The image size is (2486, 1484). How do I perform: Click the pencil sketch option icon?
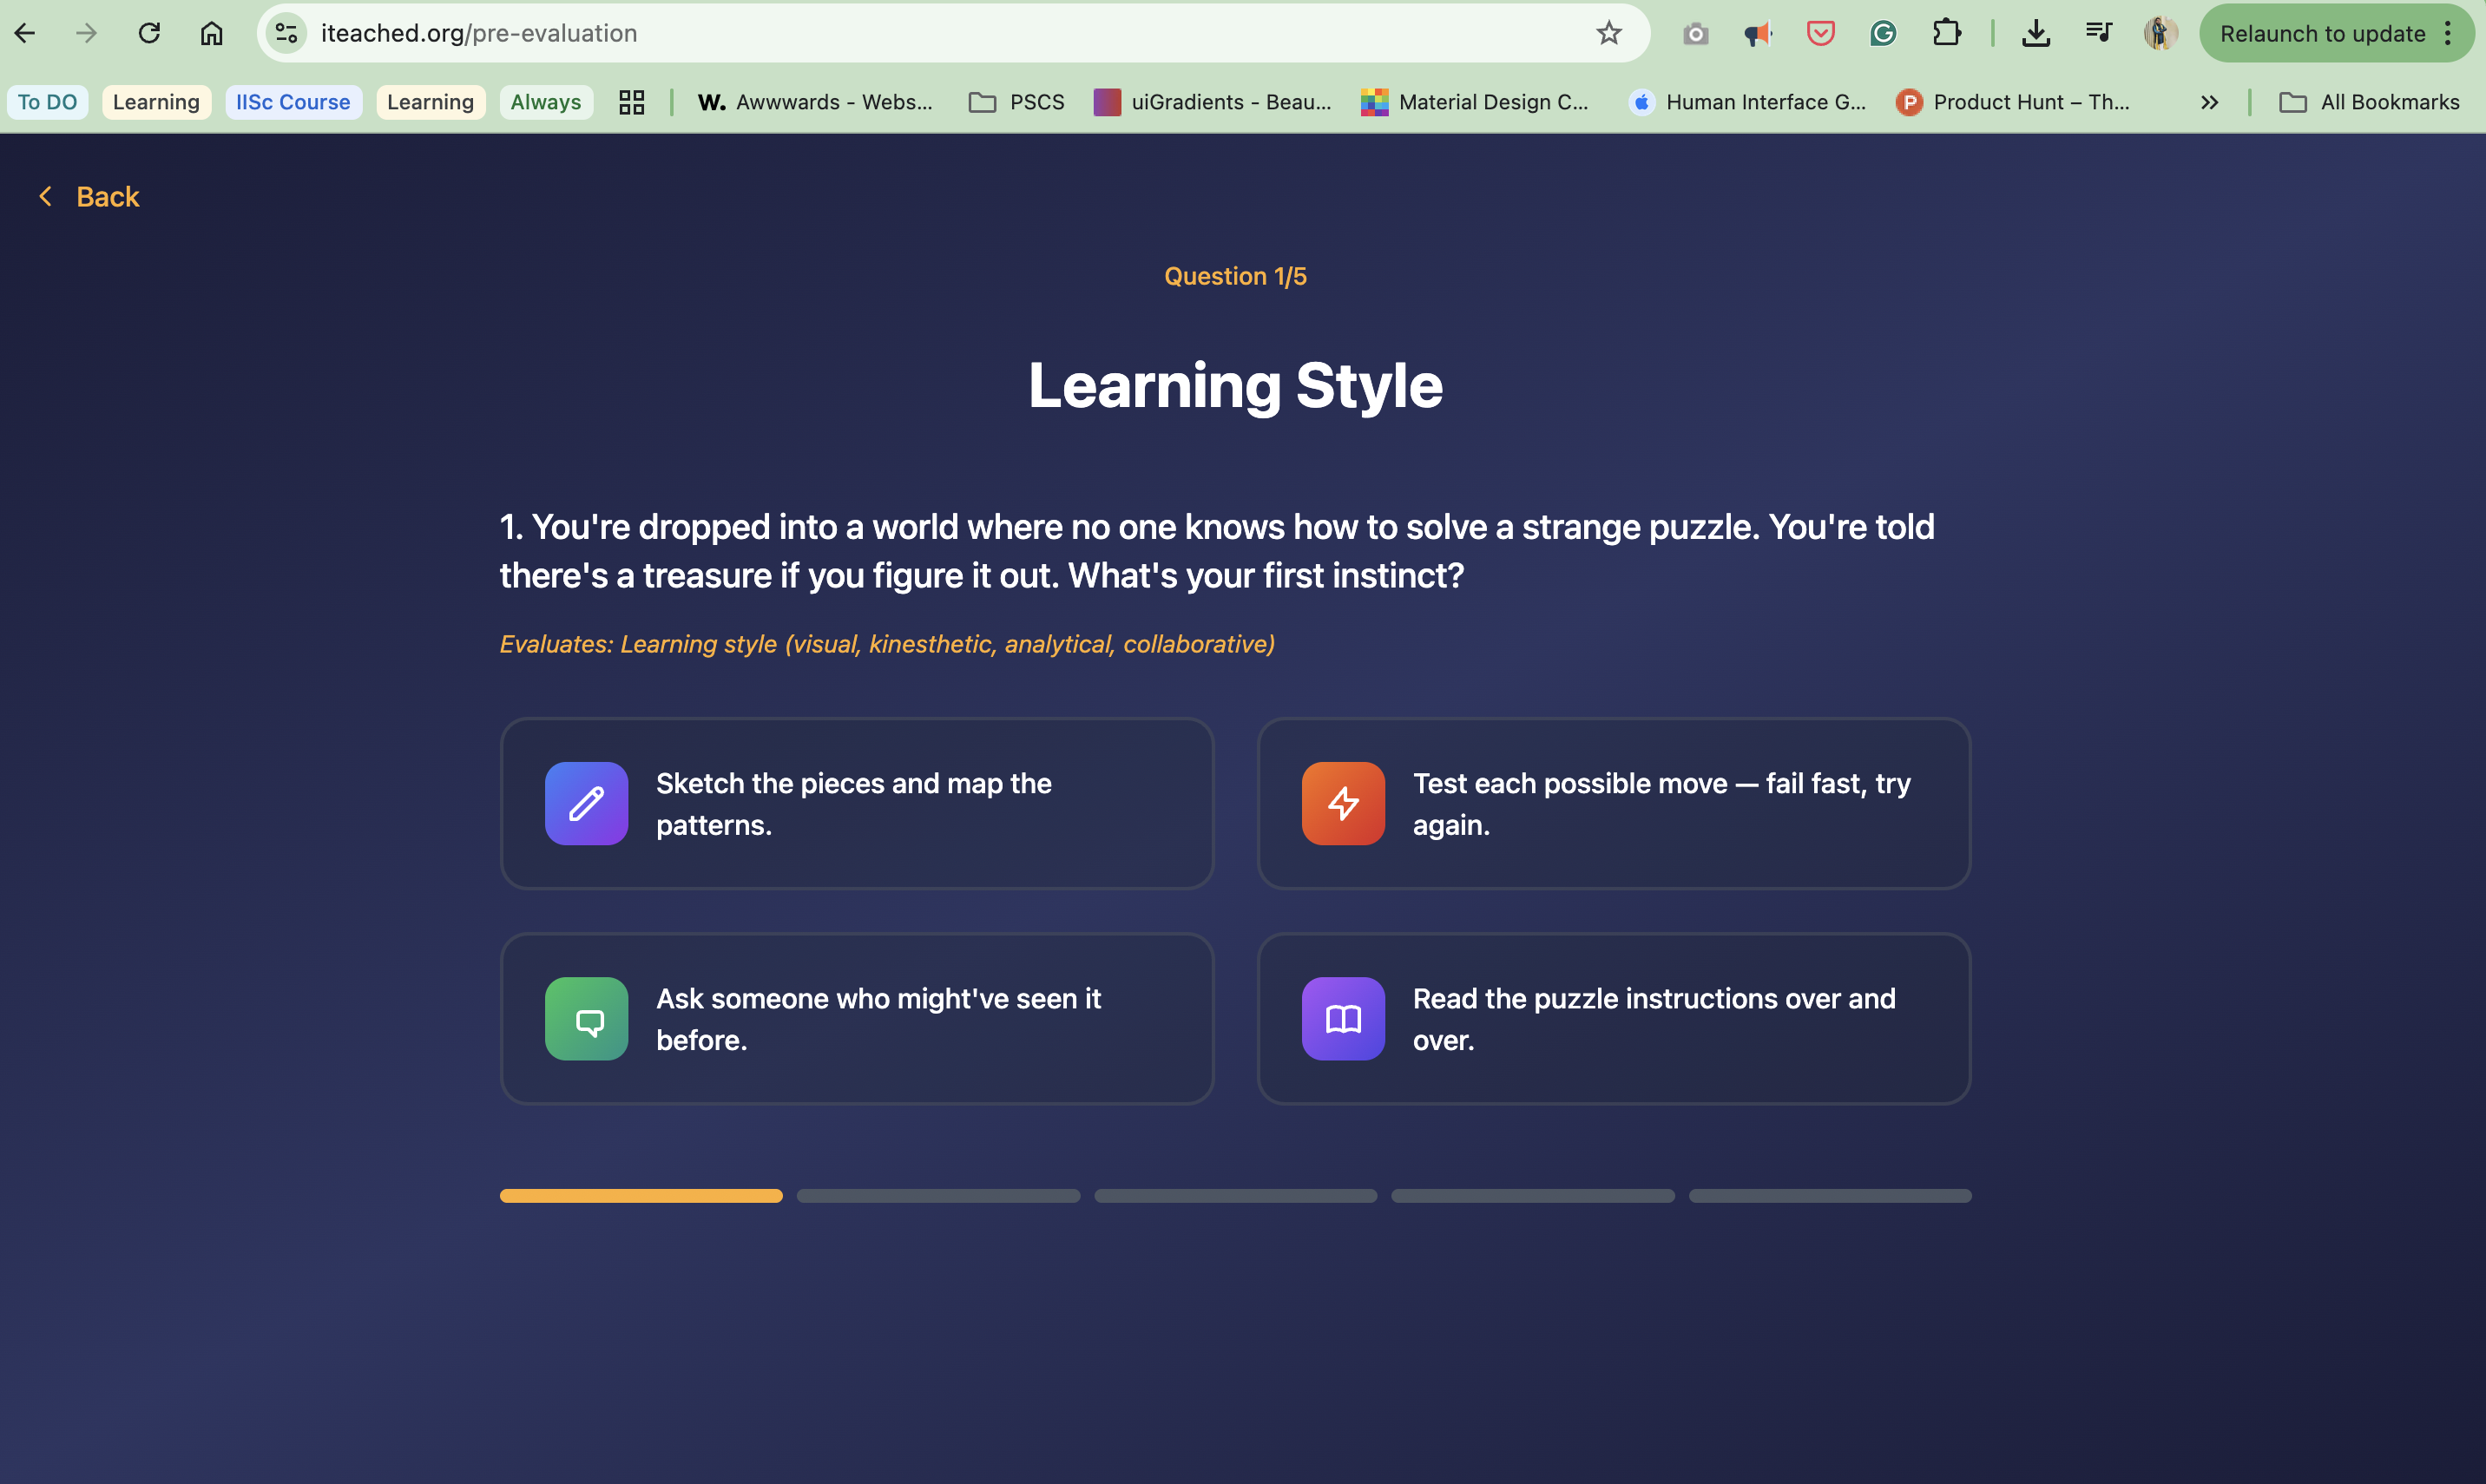point(586,803)
